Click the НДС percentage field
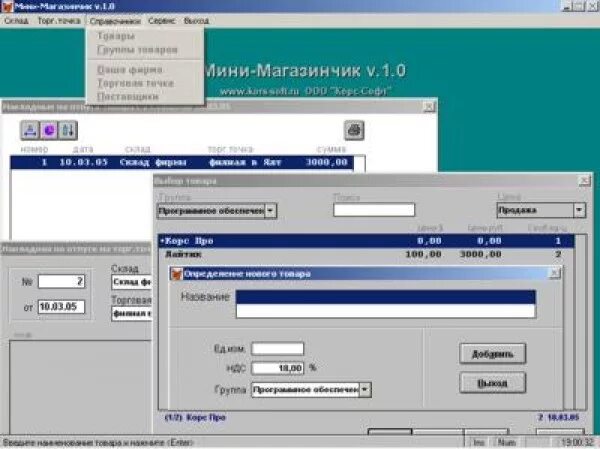Screen dimensions: 600x449 [277, 368]
